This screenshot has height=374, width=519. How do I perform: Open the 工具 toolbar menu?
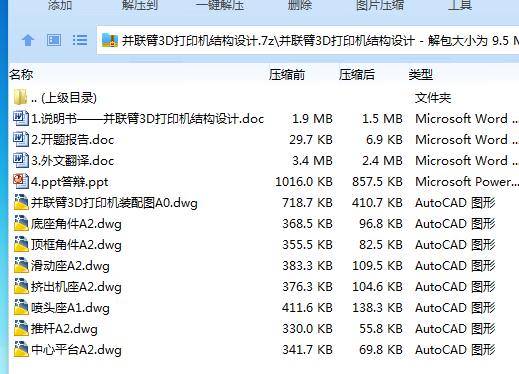[460, 5]
